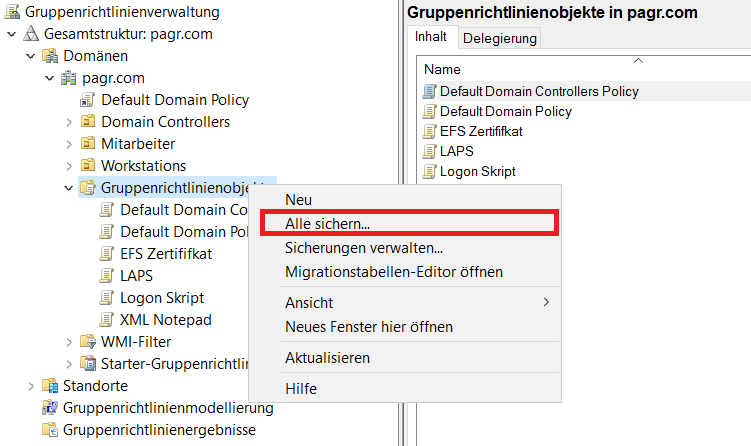Click the WMI-Filter folder icon
Viewport: 751px width, 446px height.
[x=87, y=342]
